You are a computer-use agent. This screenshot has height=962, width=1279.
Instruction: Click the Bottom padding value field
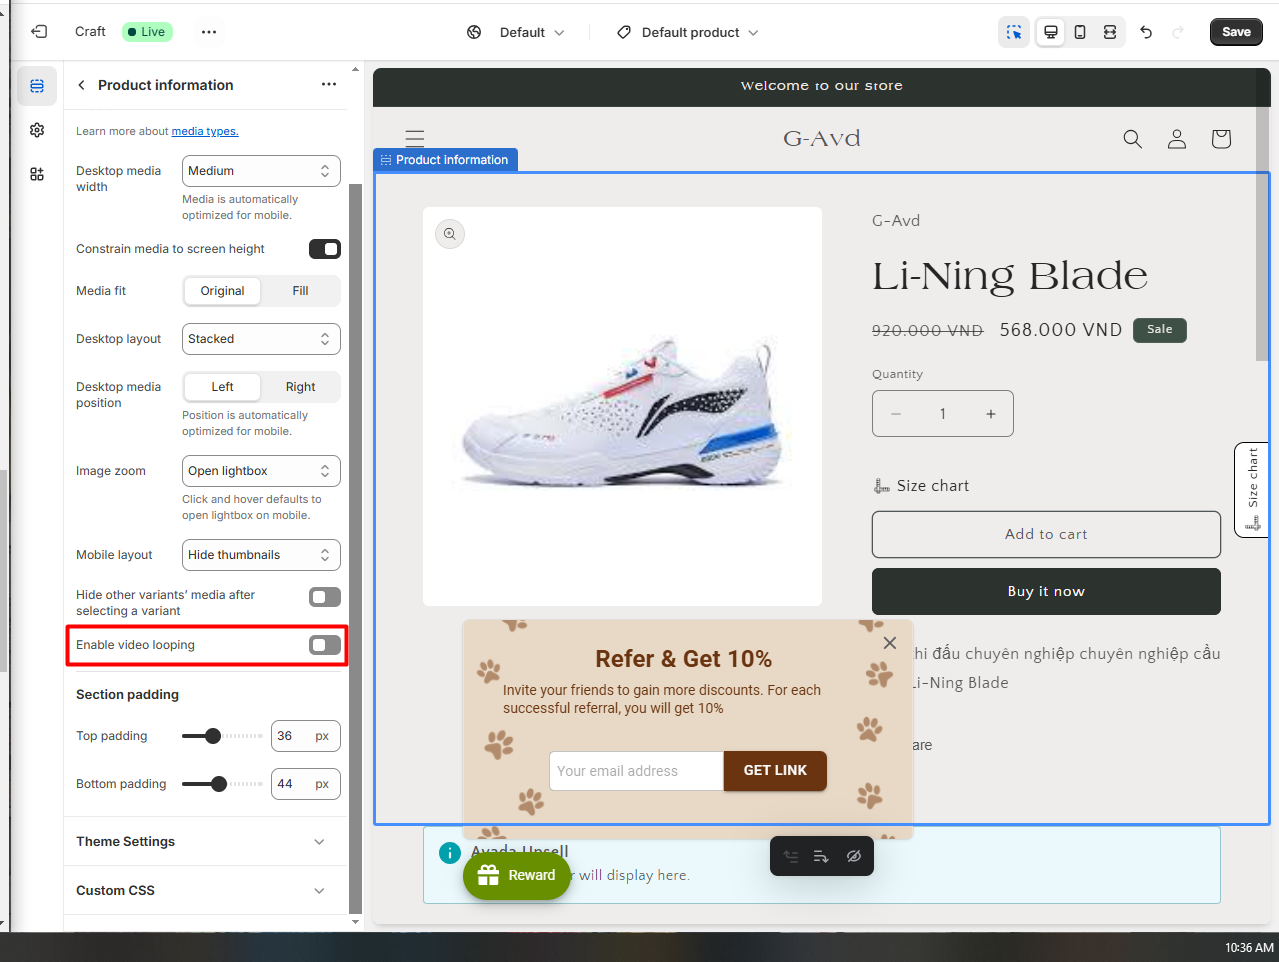pyautogui.click(x=306, y=784)
